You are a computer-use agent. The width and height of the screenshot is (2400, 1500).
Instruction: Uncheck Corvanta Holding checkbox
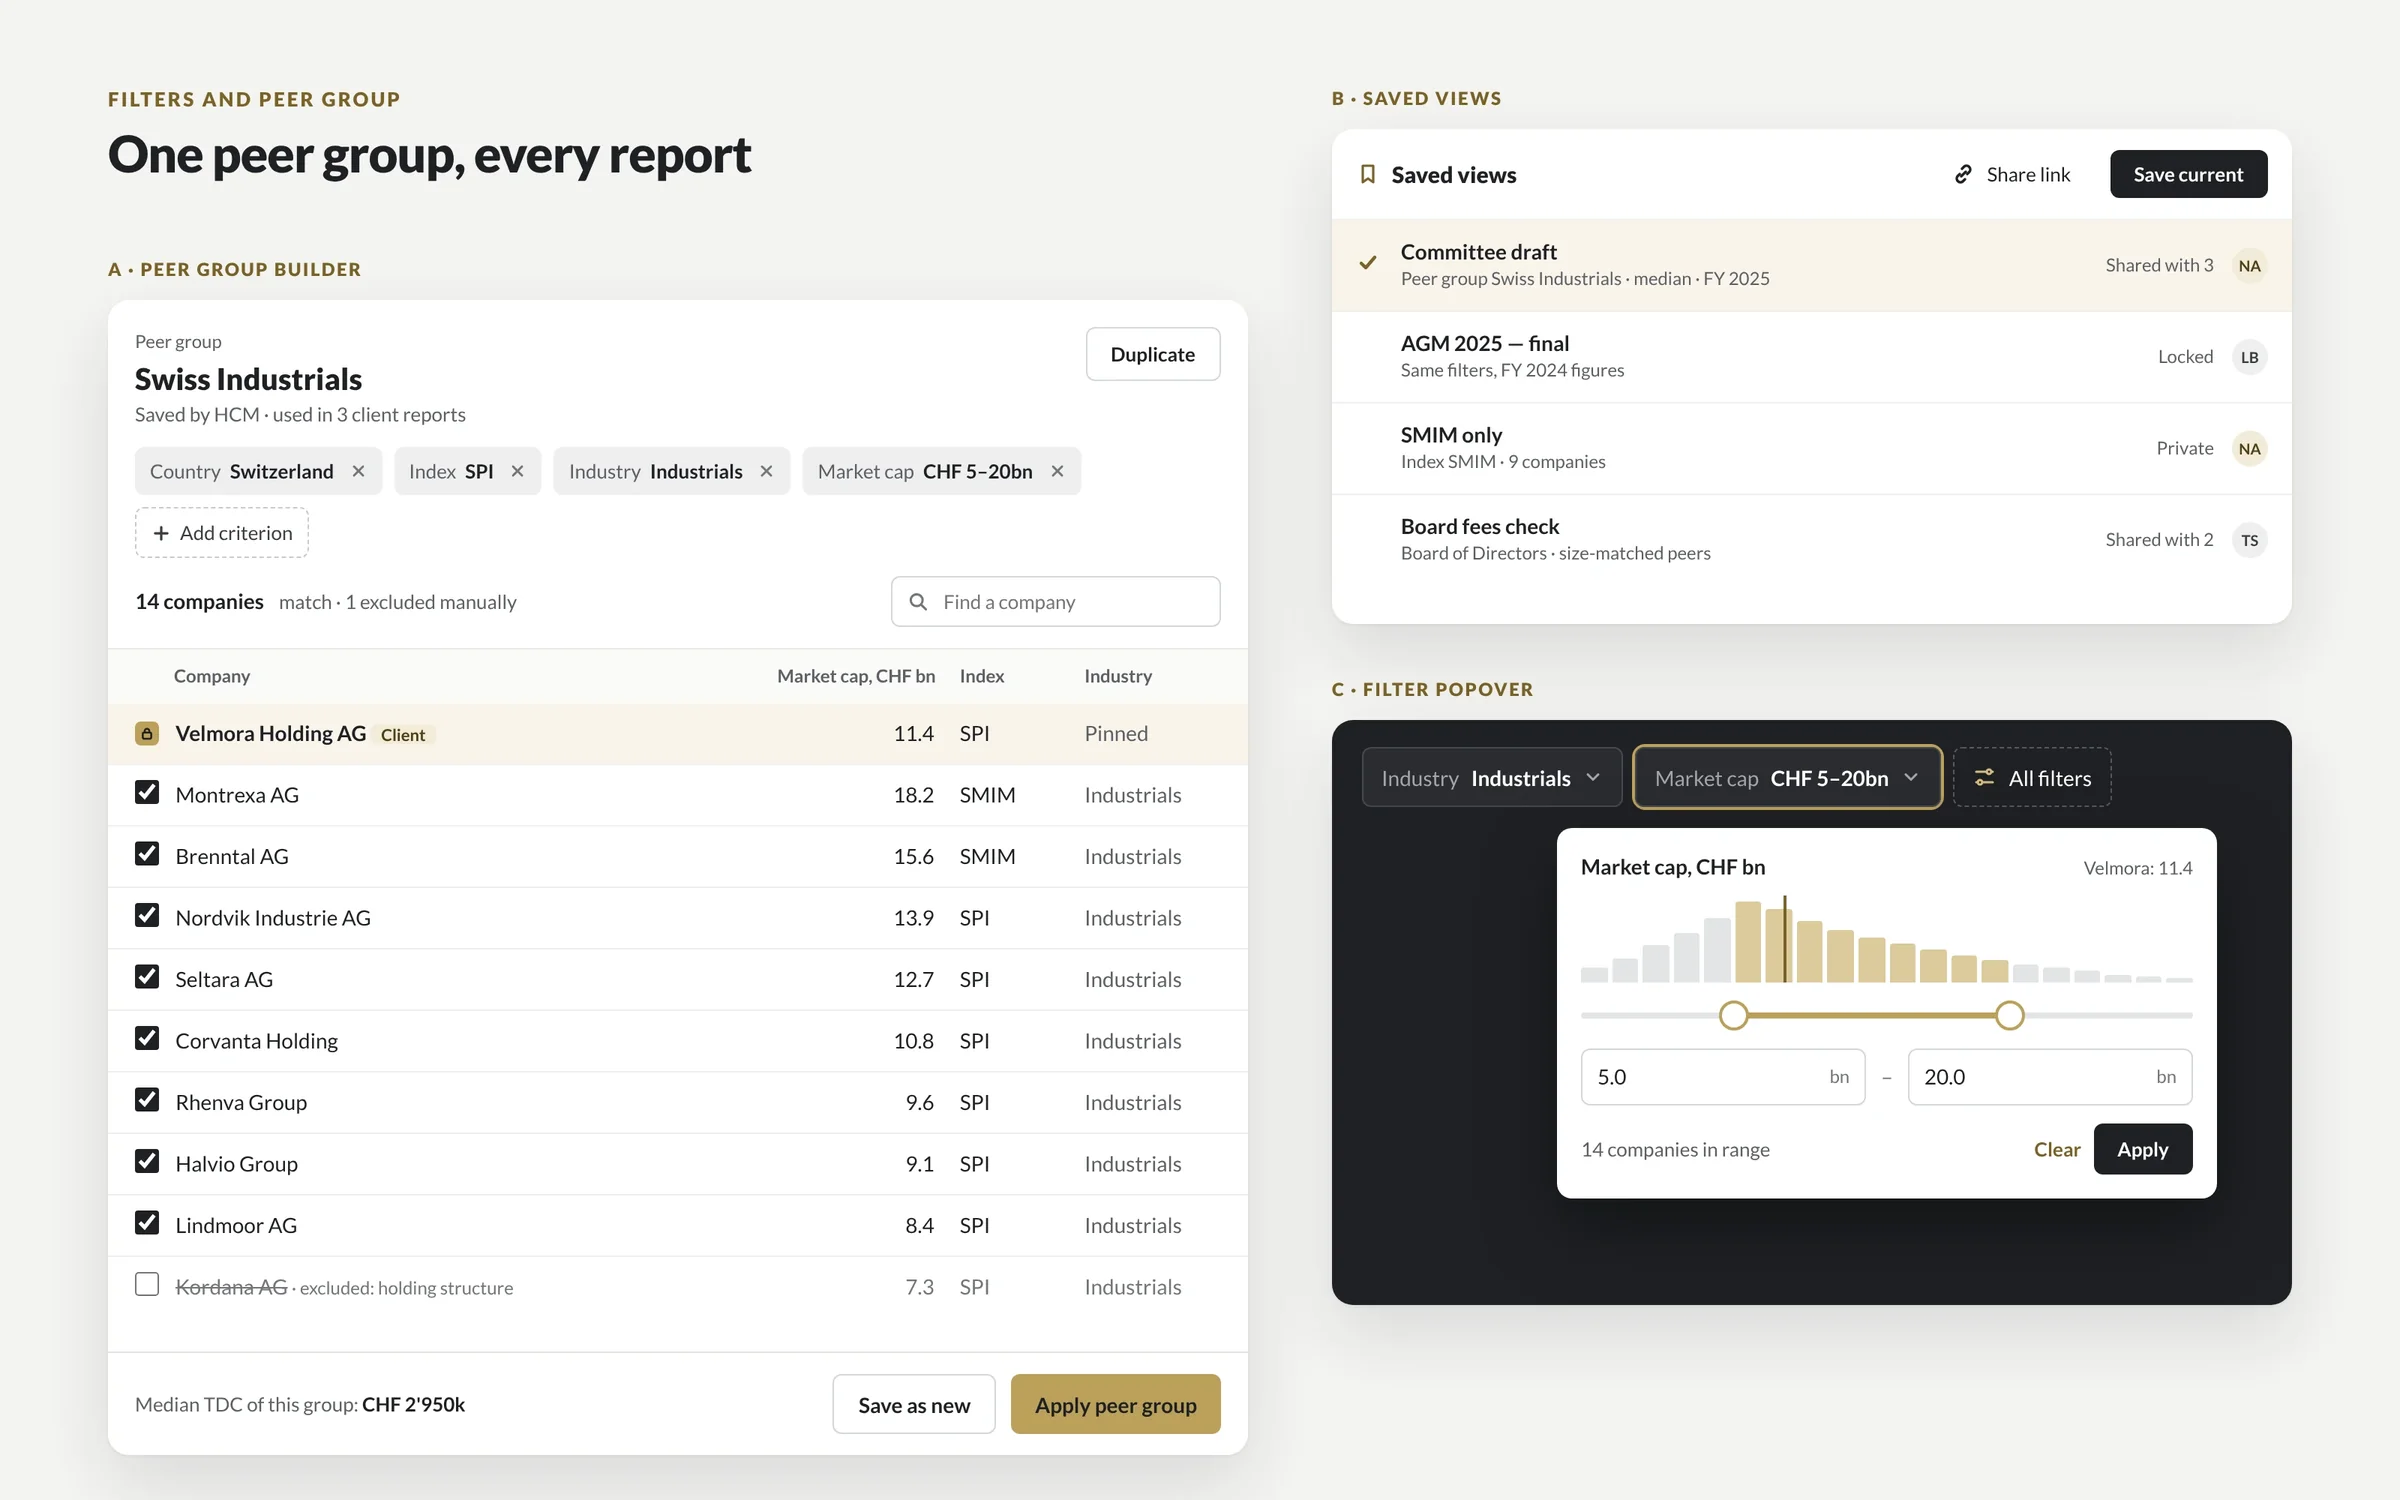click(x=147, y=1039)
